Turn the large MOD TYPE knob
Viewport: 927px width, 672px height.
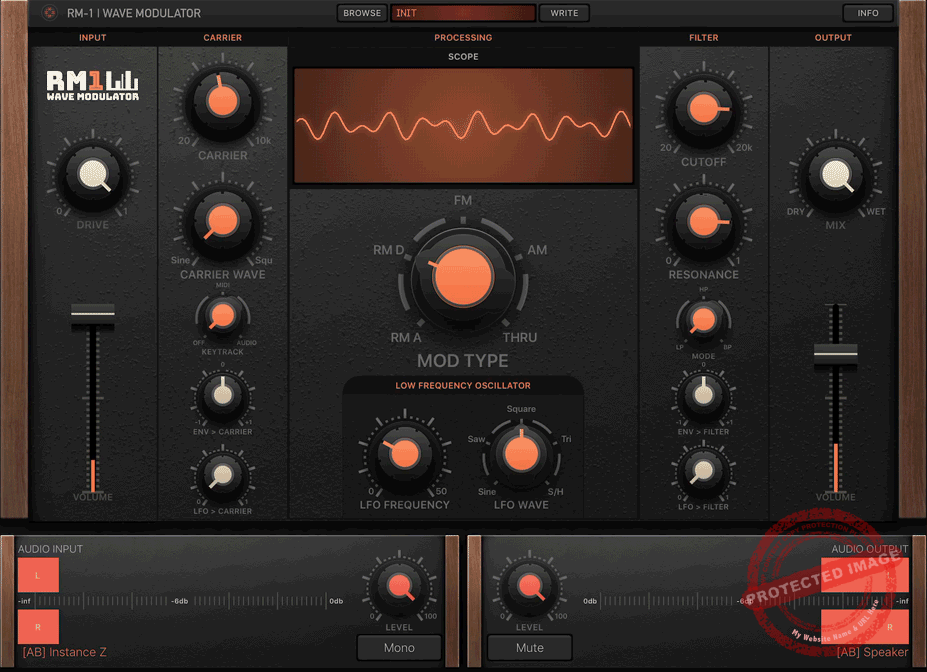tap(463, 277)
